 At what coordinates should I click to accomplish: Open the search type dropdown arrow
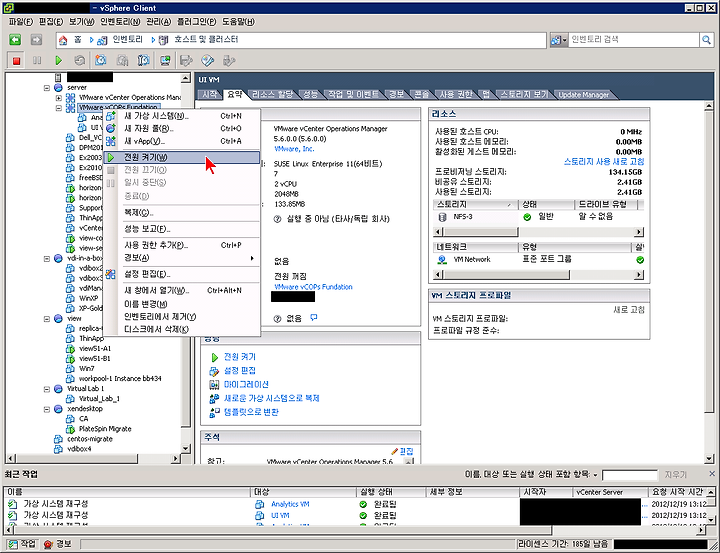[x=564, y=40]
